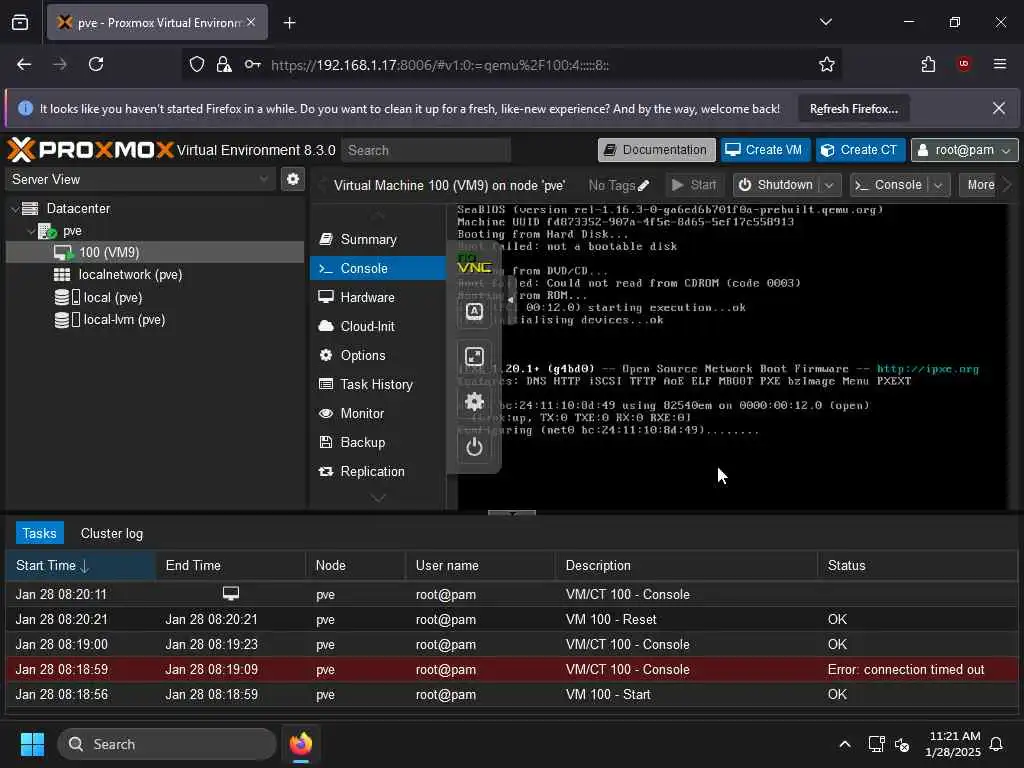Click the Proxmox search field
Image resolution: width=1024 pixels, height=768 pixels.
[x=426, y=150]
